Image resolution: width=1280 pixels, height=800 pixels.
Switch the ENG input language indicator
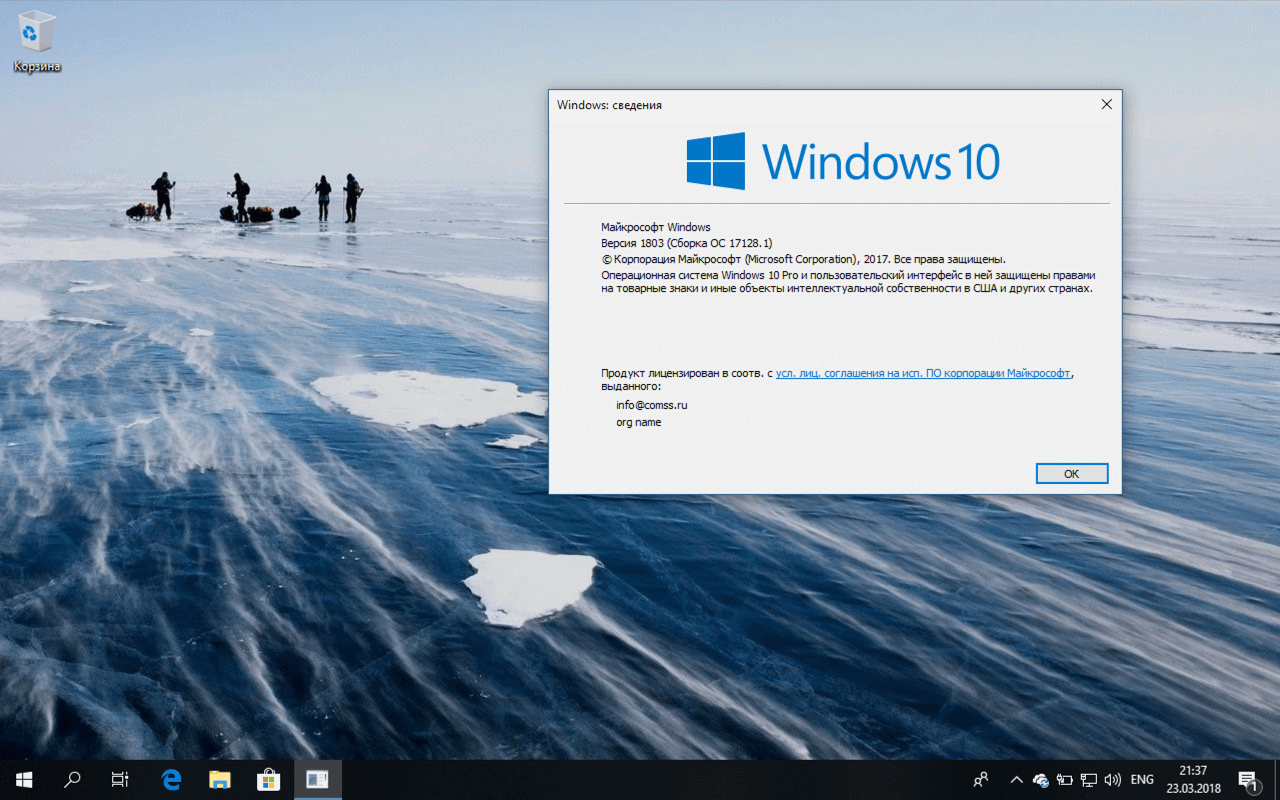click(x=1142, y=780)
